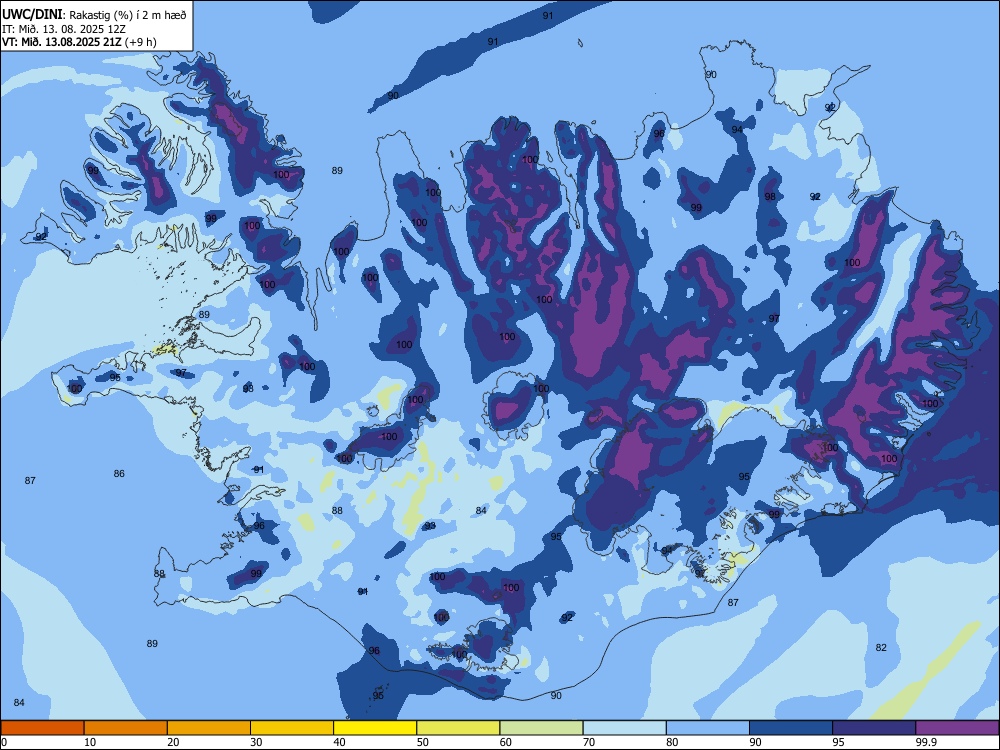Click the '30' tick label on legend

[256, 742]
